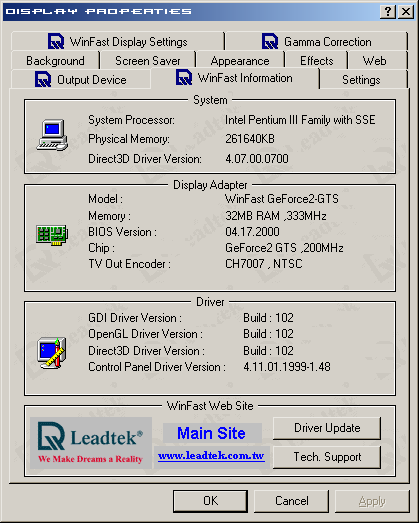Click the Gamma Correction tab icon
419x523 pixels.
[270, 41]
